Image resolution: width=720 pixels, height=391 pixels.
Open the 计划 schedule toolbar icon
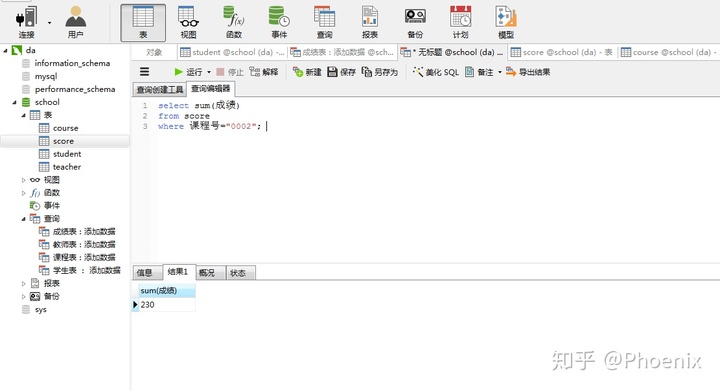click(x=460, y=22)
